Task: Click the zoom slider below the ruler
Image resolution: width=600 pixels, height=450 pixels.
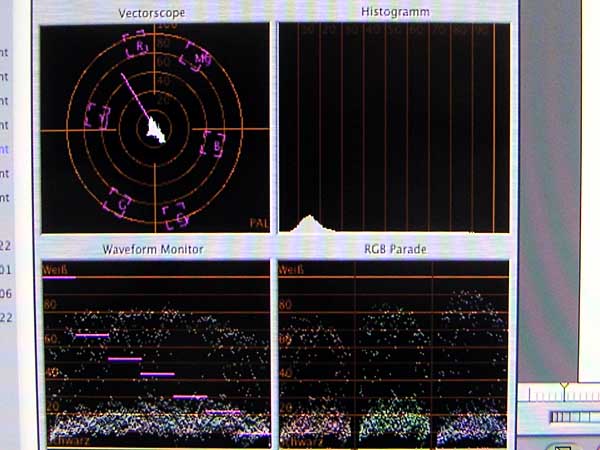Action: coord(572,416)
